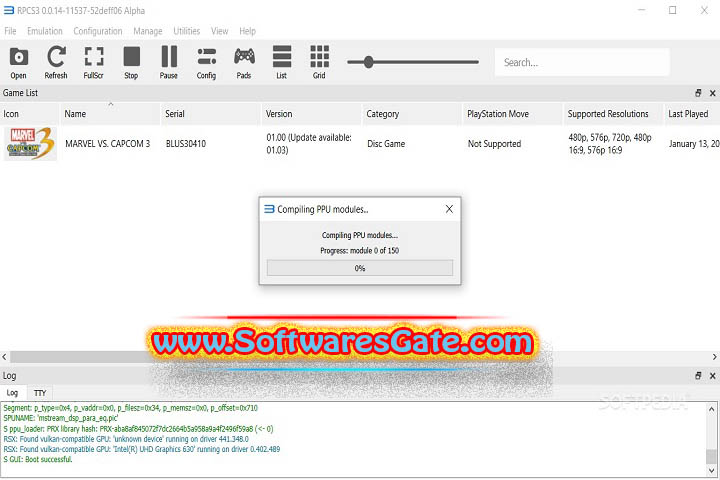Refresh the game list
This screenshot has height=480, width=720.
[56, 62]
